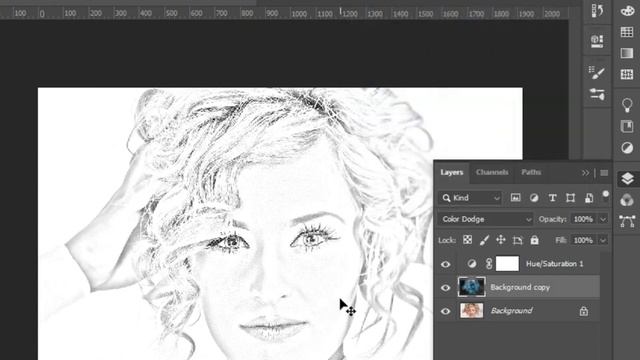640x360 pixels.
Task: Toggle layer filtering switch on or off
Action: 606,196
